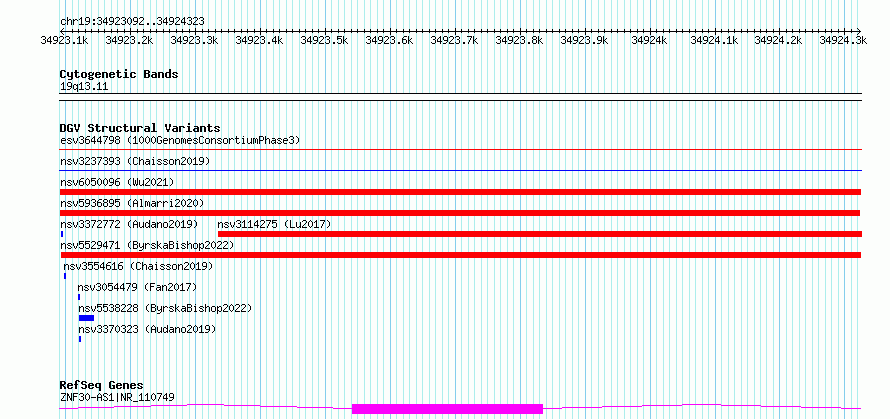The height and width of the screenshot is (419, 890).
Task: Click the 34923.5k ruler tick label
Action: click(324, 40)
